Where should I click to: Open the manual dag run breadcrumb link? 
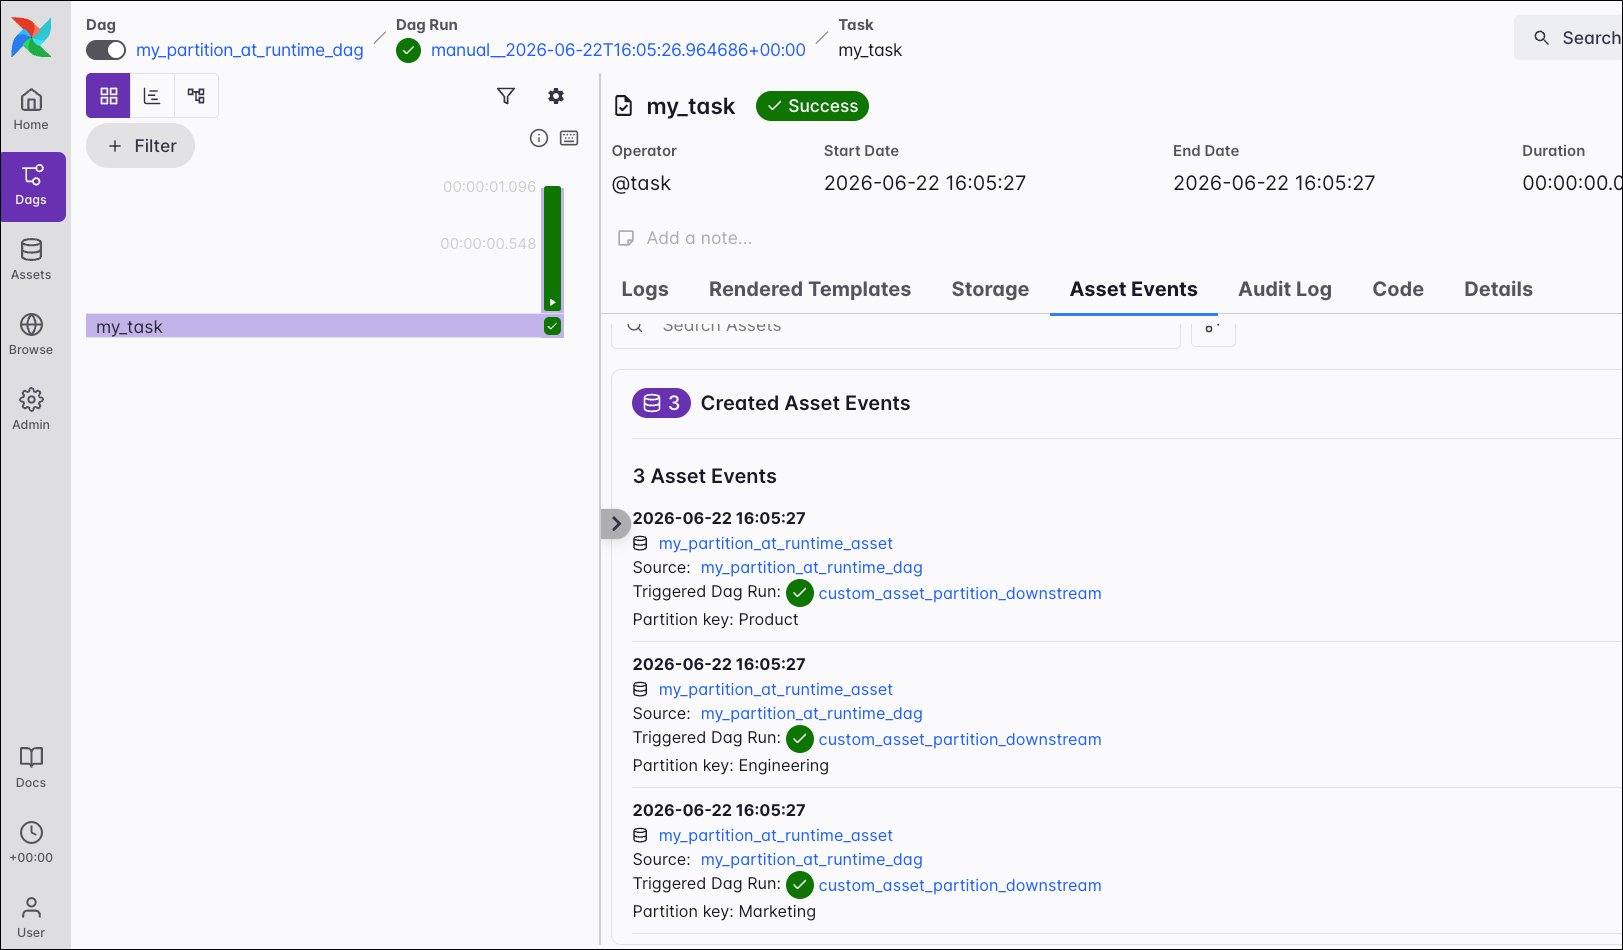(618, 50)
